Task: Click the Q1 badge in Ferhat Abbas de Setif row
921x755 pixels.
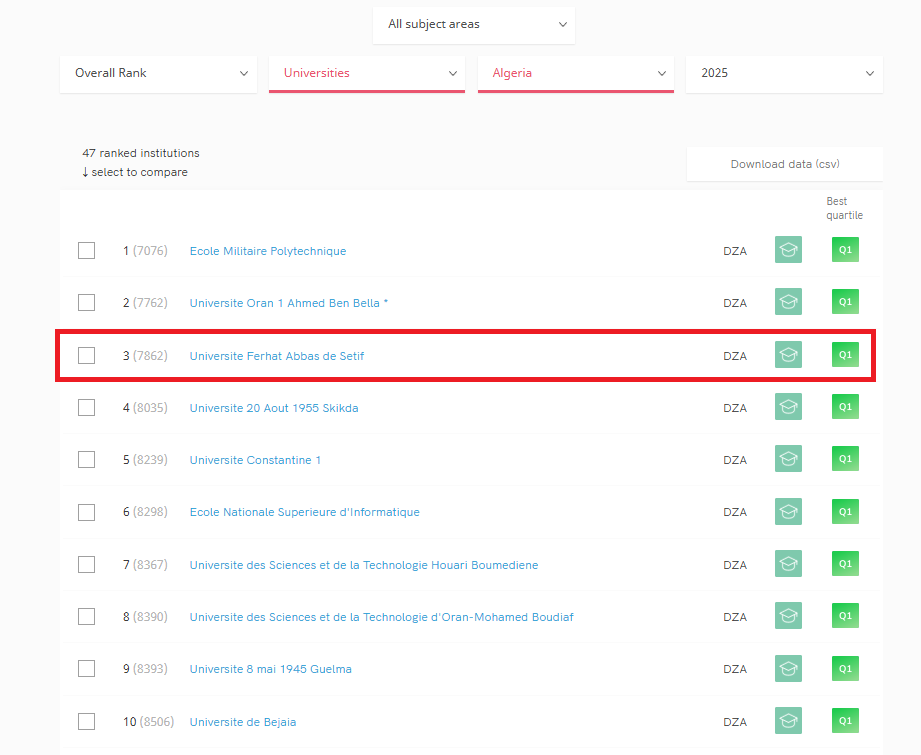Action: coord(845,354)
